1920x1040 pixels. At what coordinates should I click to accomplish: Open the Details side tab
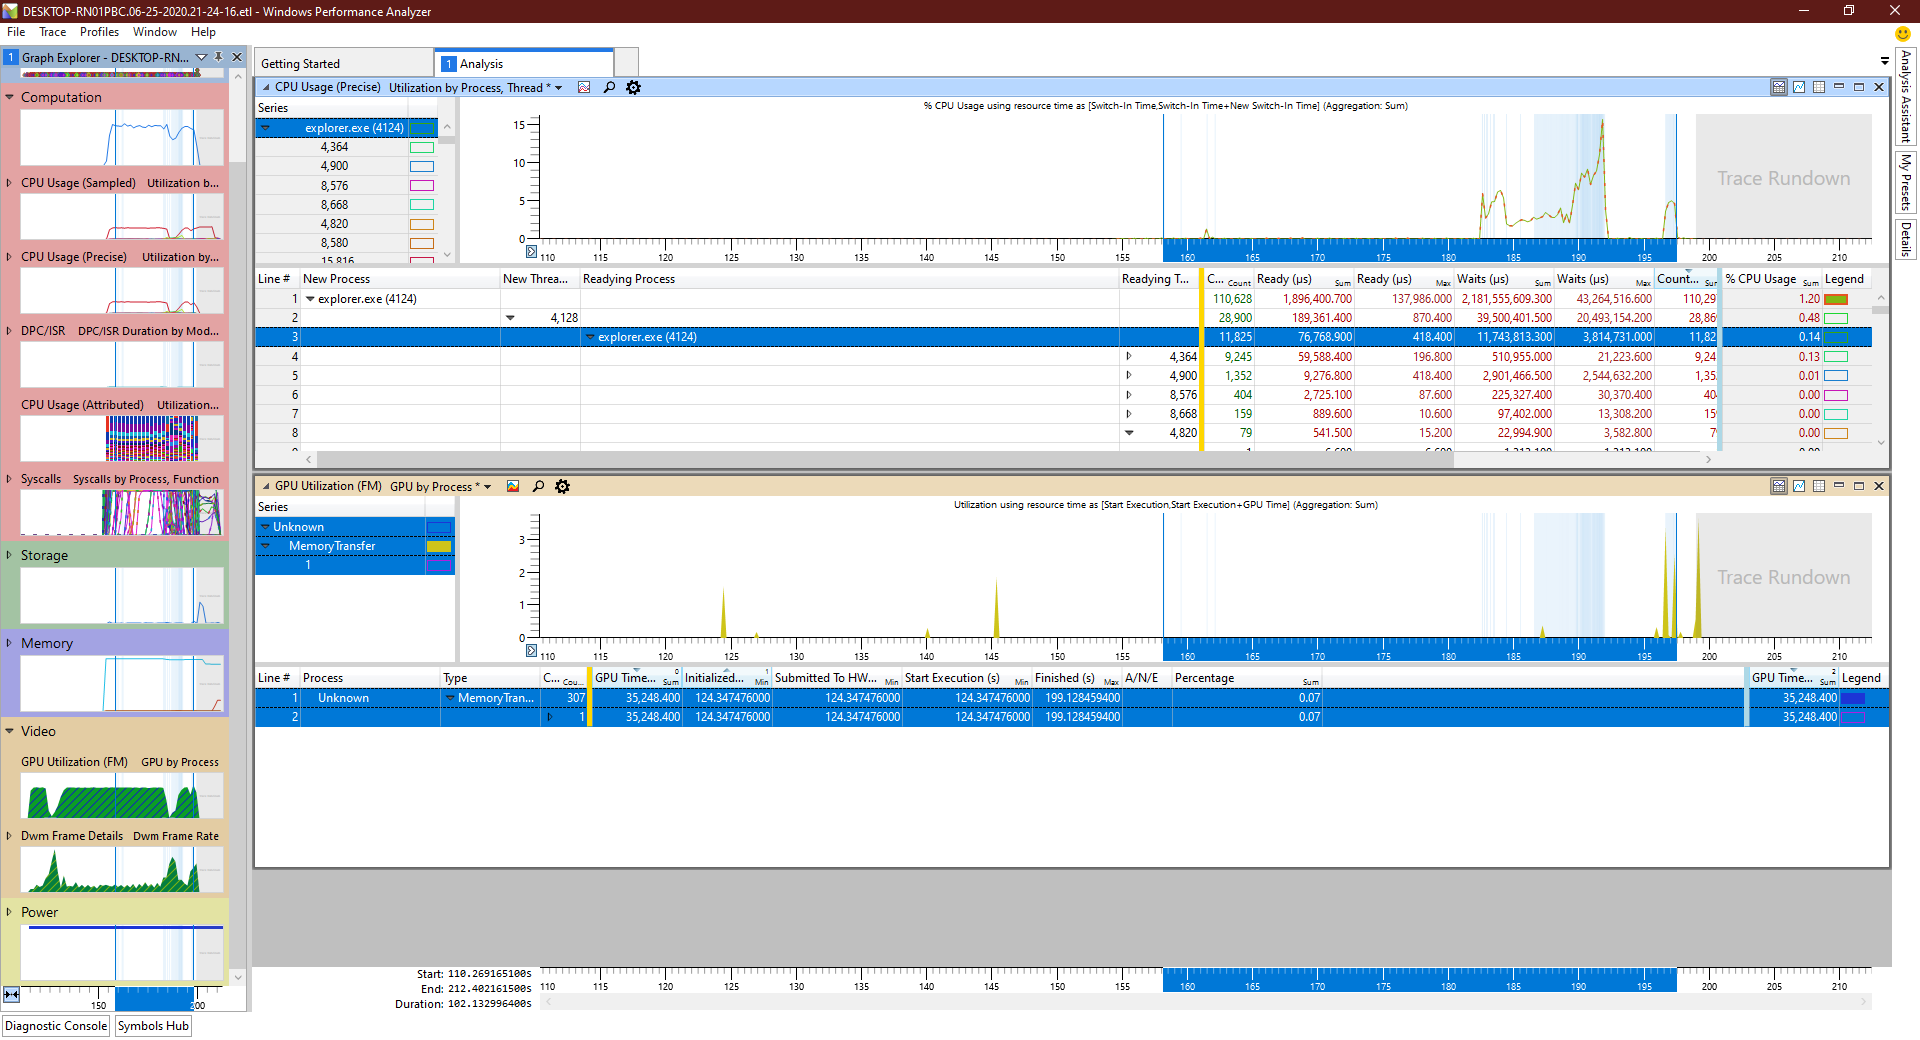[1906, 238]
